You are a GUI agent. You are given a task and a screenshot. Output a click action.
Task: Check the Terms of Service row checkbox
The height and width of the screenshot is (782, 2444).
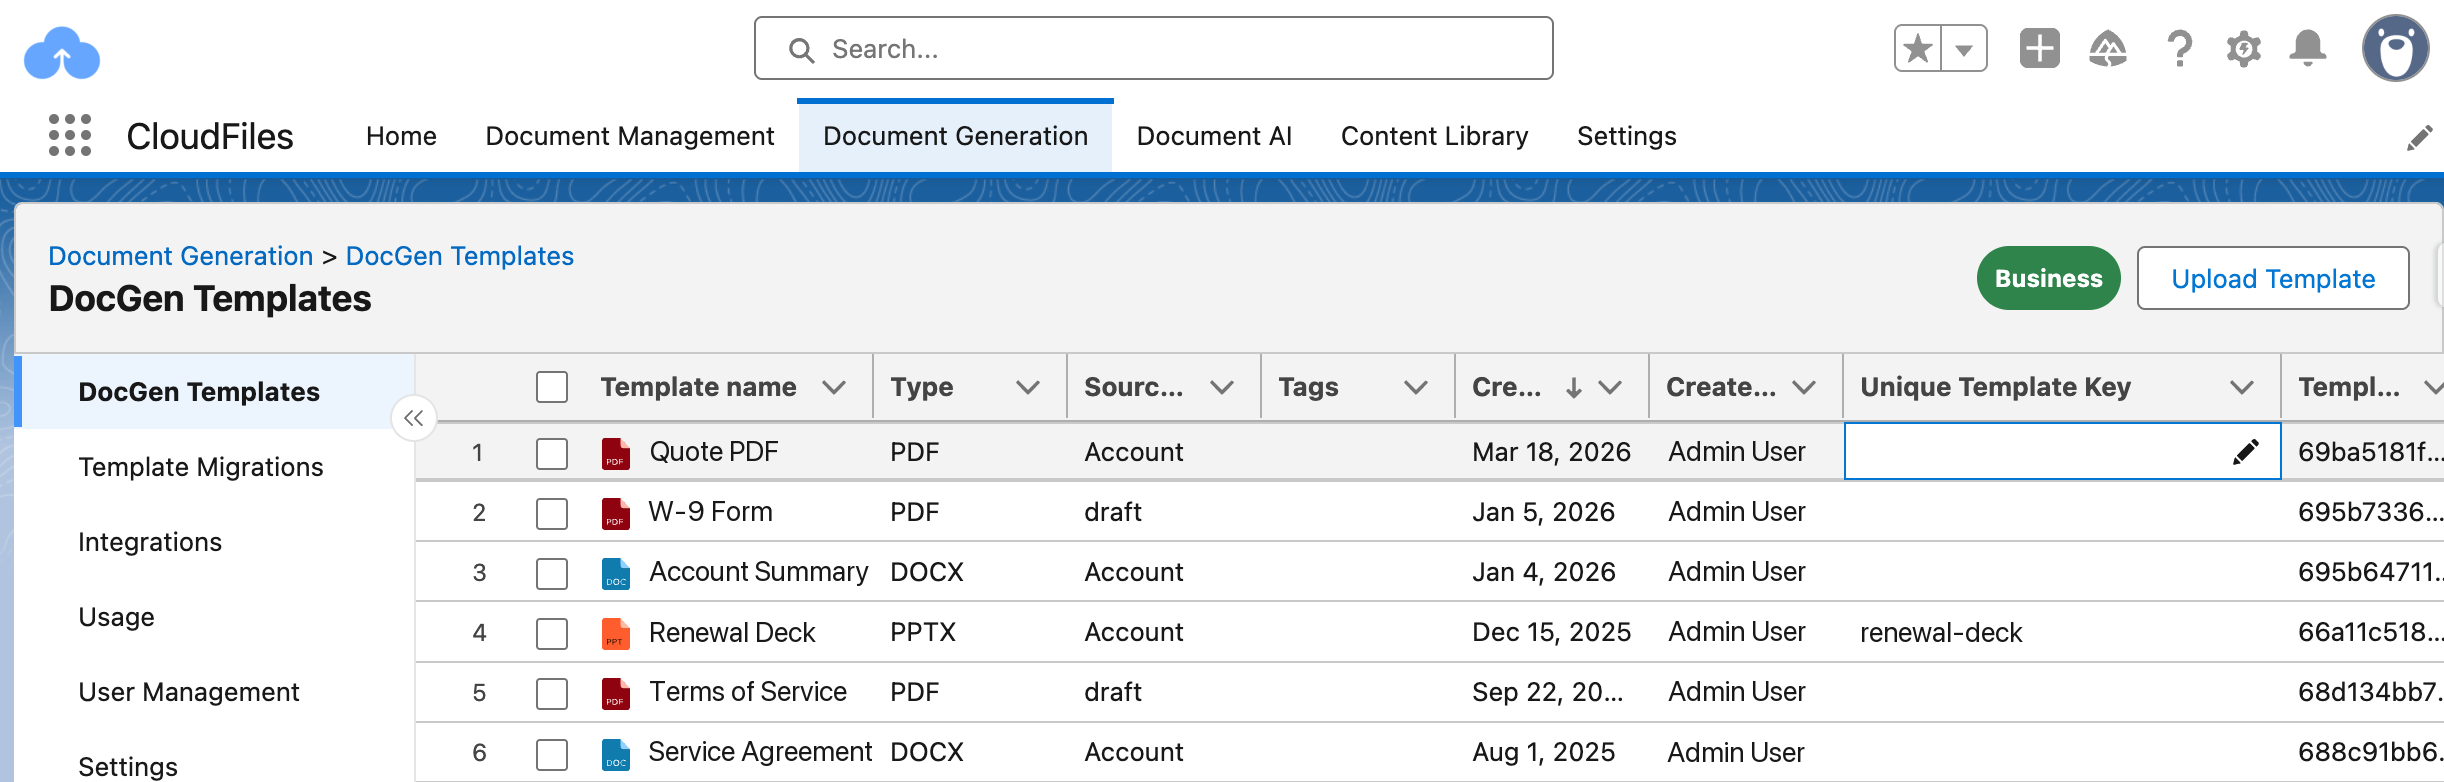coord(552,693)
